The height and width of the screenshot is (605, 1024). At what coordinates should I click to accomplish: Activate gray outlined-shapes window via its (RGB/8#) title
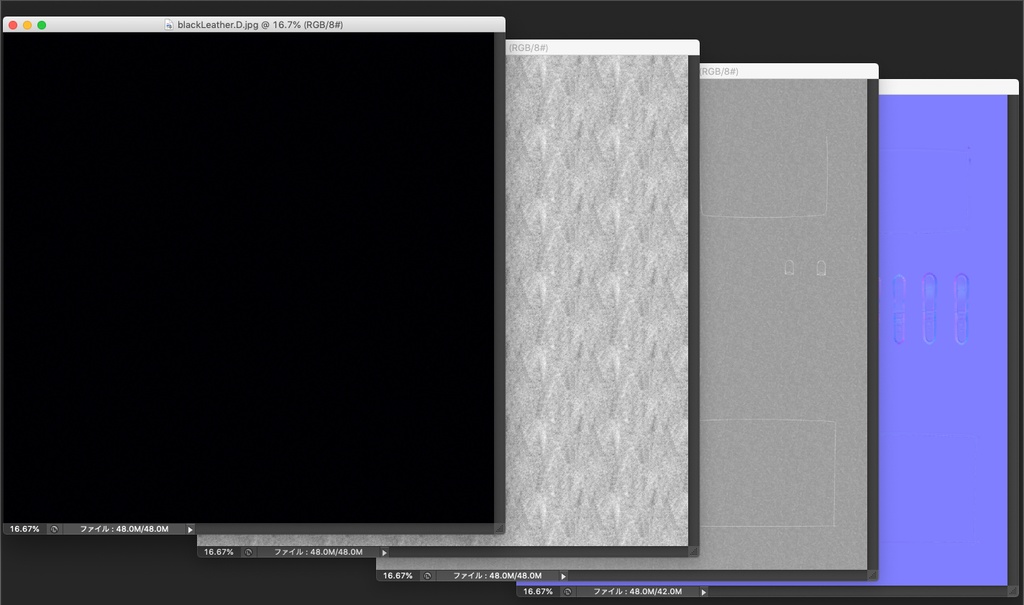720,71
